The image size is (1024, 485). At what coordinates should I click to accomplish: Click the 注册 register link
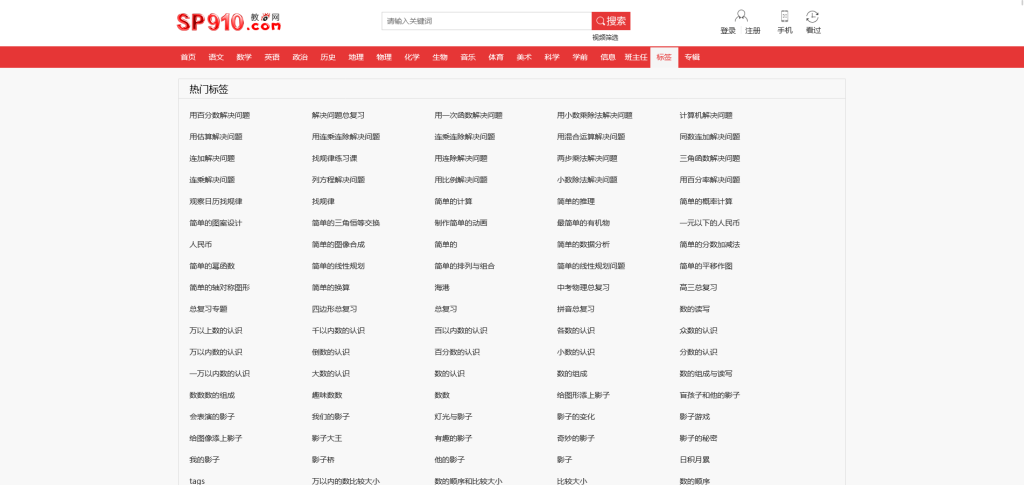tap(753, 31)
